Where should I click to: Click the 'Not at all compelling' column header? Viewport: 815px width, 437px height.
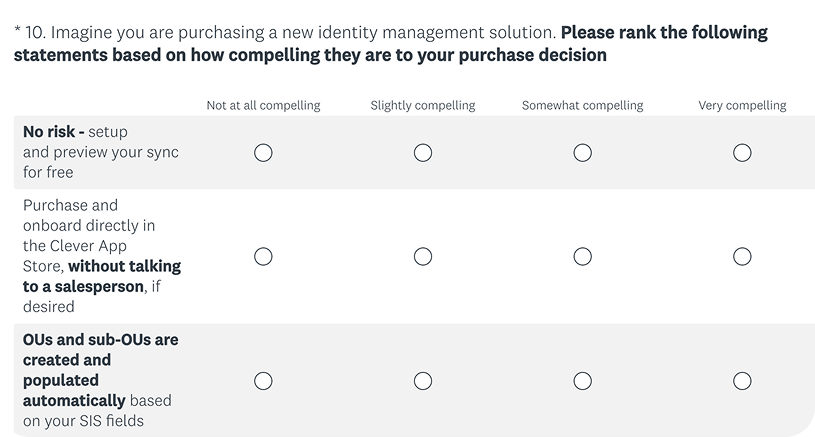point(263,105)
